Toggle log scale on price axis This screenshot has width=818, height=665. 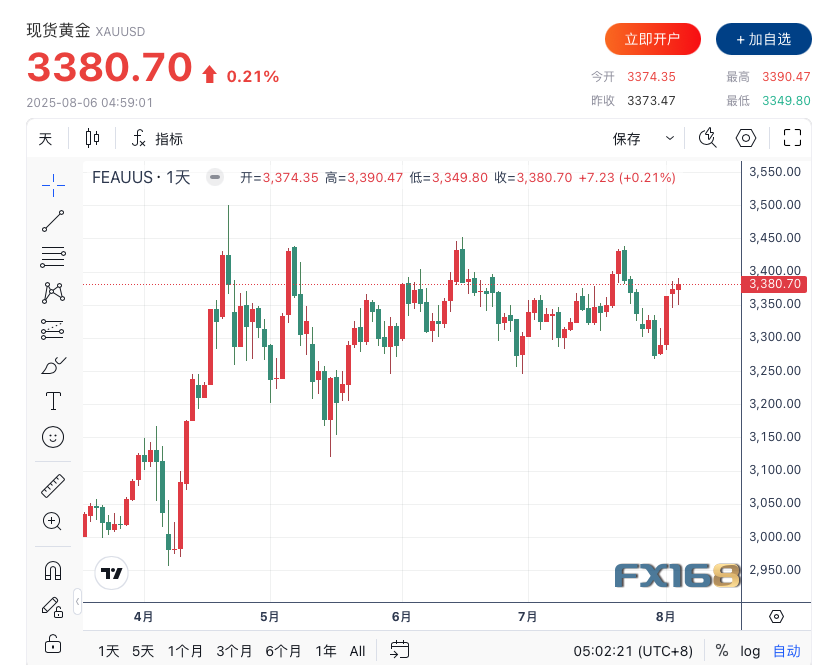tap(750, 651)
